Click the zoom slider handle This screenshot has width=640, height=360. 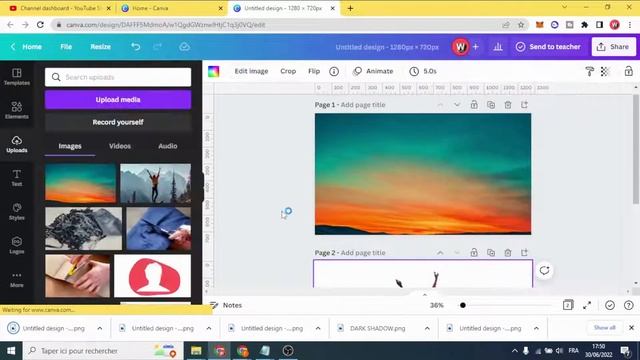click(x=462, y=305)
